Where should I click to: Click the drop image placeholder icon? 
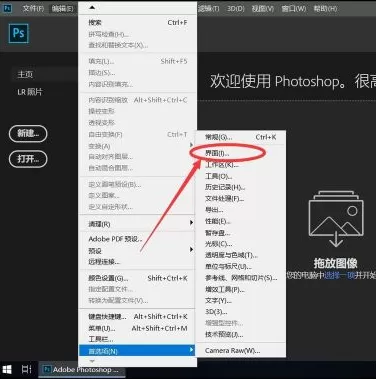(x=336, y=219)
